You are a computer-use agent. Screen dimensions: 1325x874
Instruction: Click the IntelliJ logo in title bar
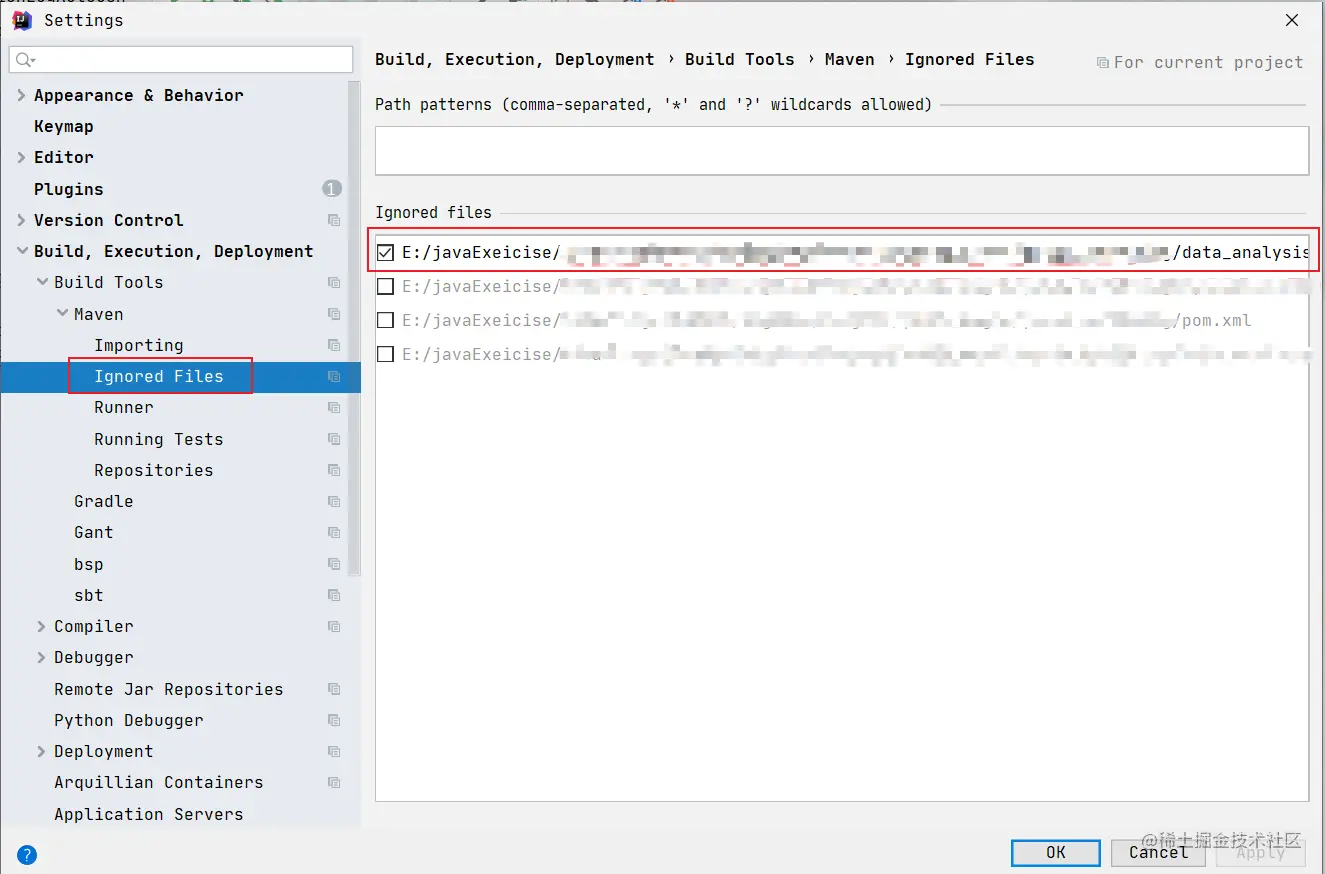(x=22, y=20)
